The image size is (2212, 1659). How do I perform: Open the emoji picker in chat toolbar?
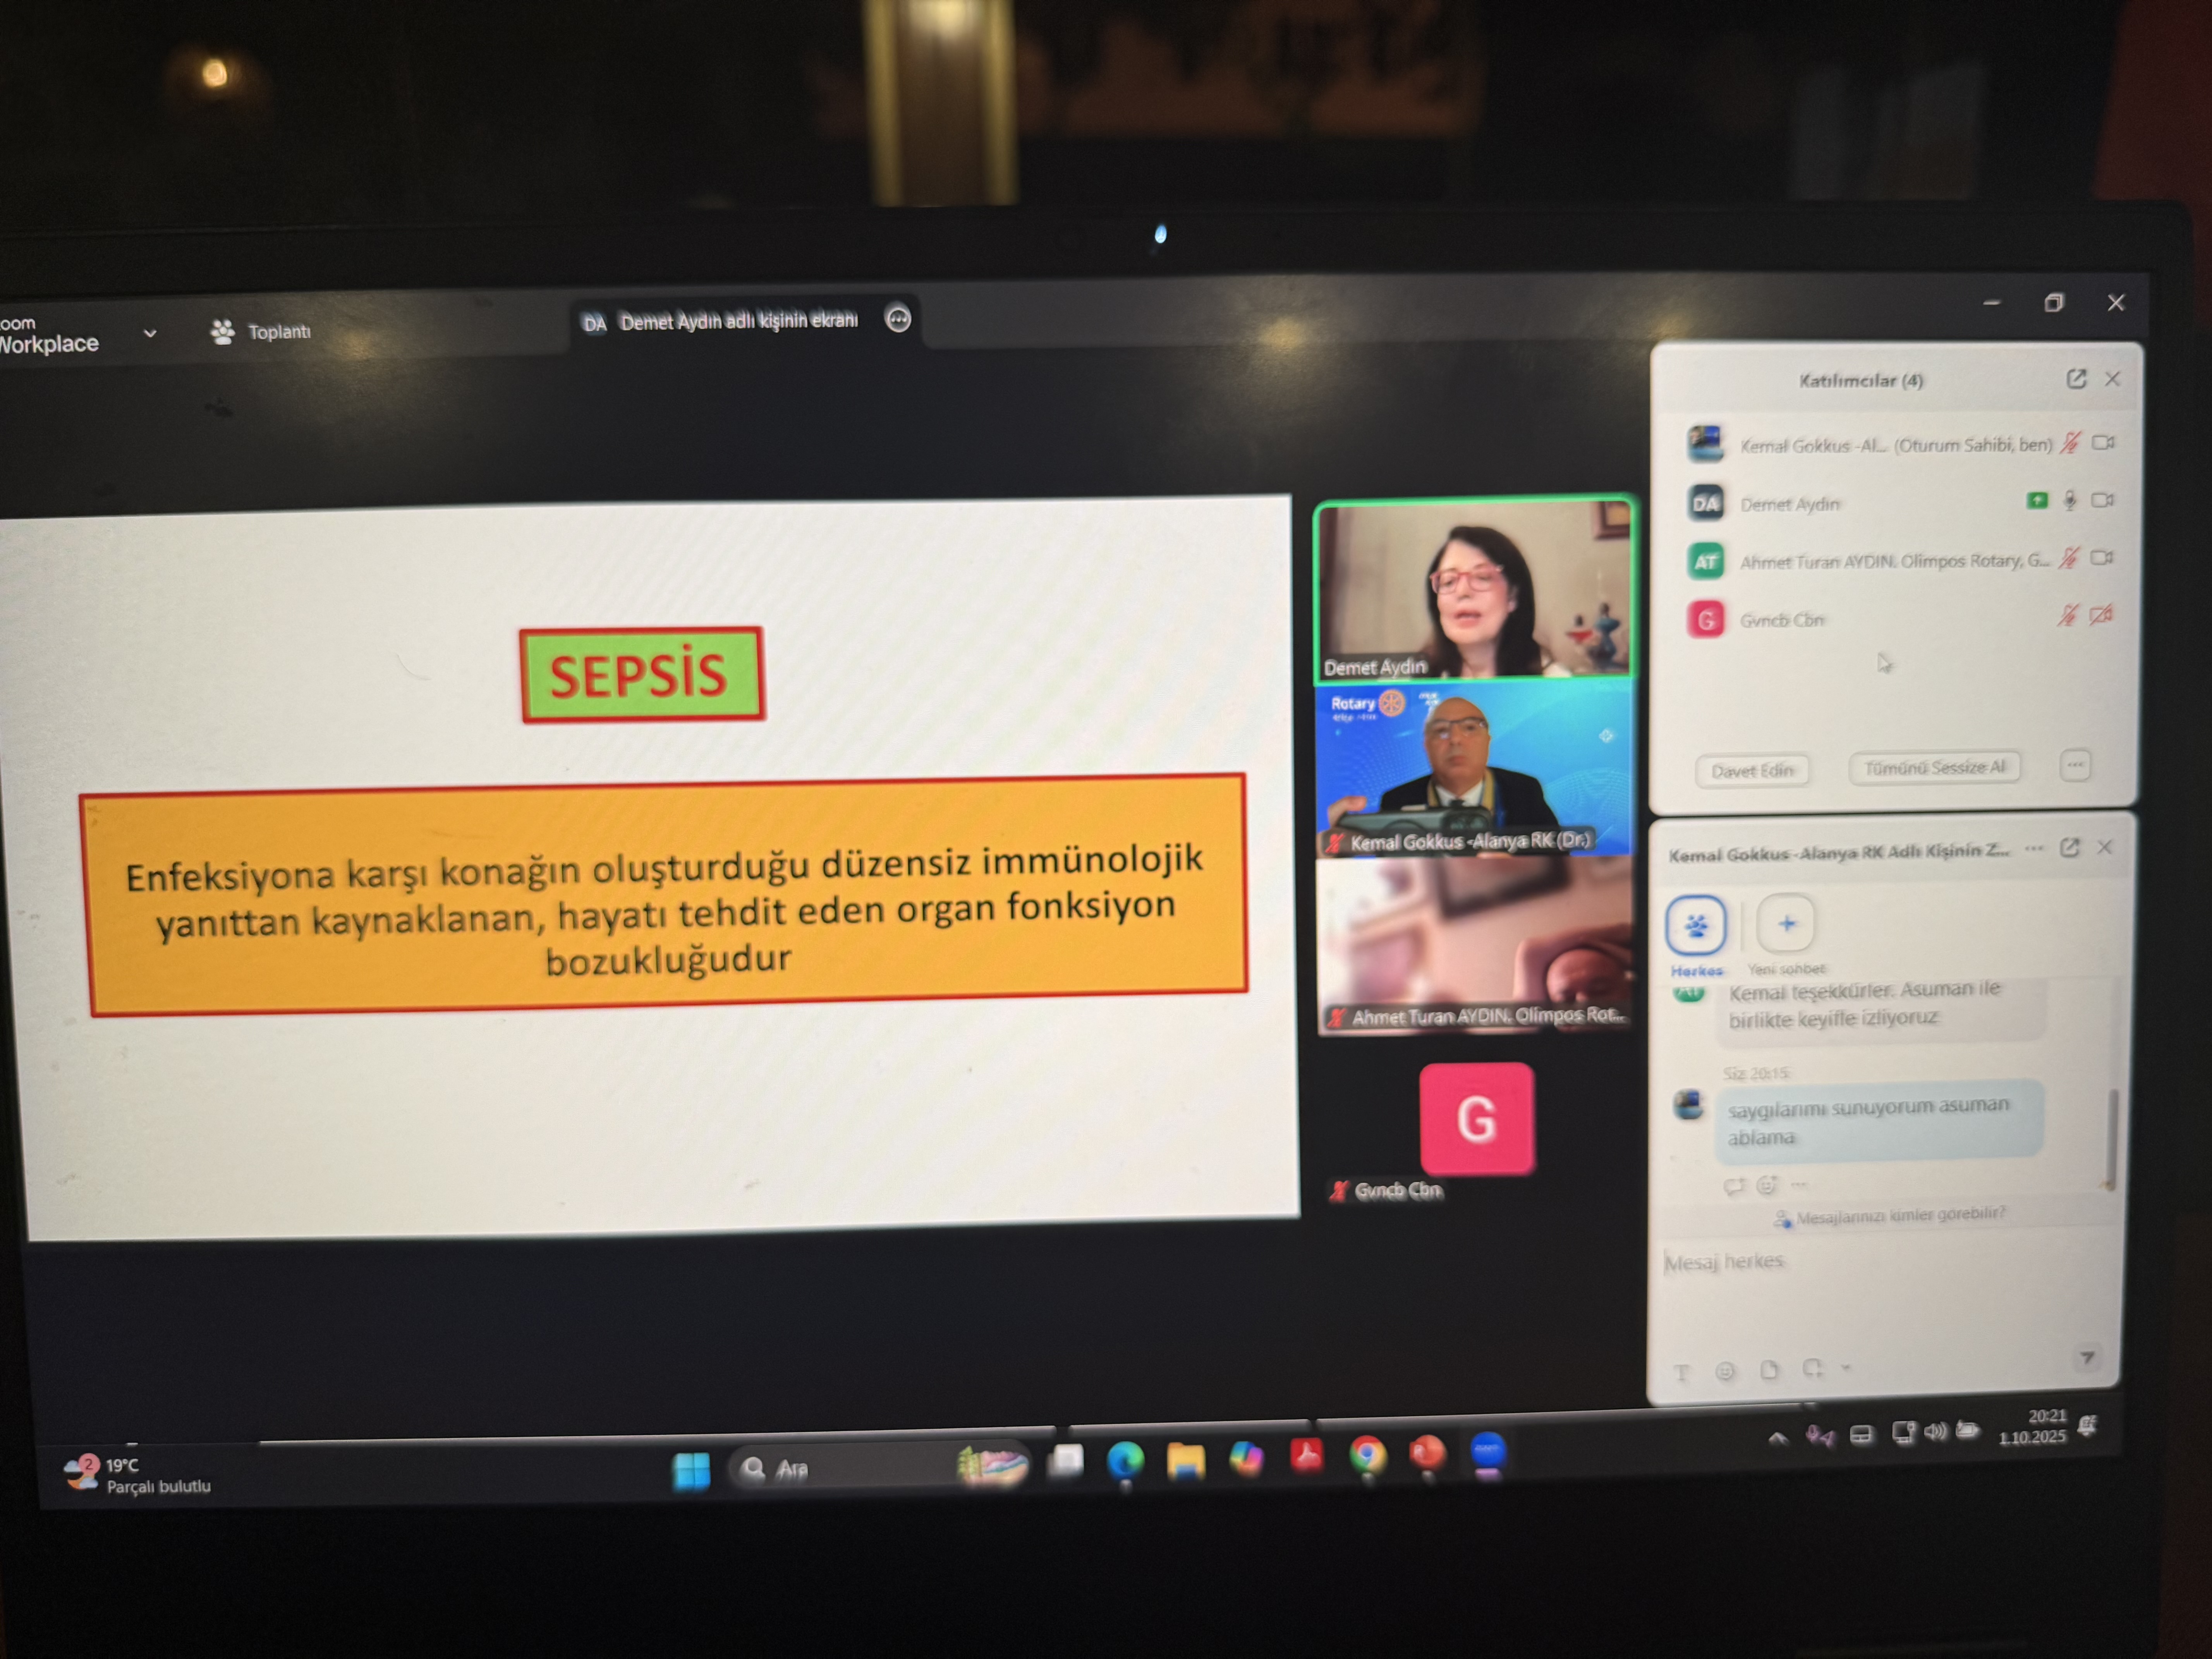click(1725, 1371)
